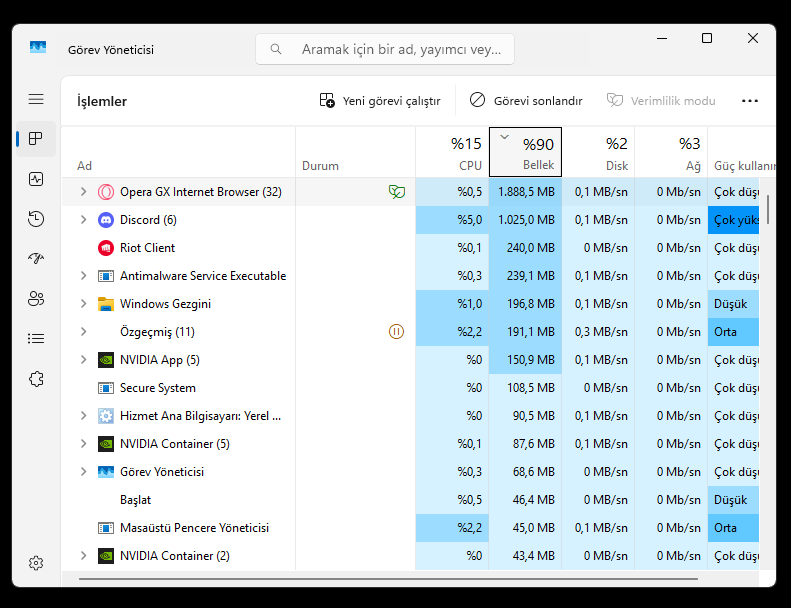Image resolution: width=791 pixels, height=608 pixels.
Task: Expand the NVIDIA App (5) group
Action: (84, 360)
